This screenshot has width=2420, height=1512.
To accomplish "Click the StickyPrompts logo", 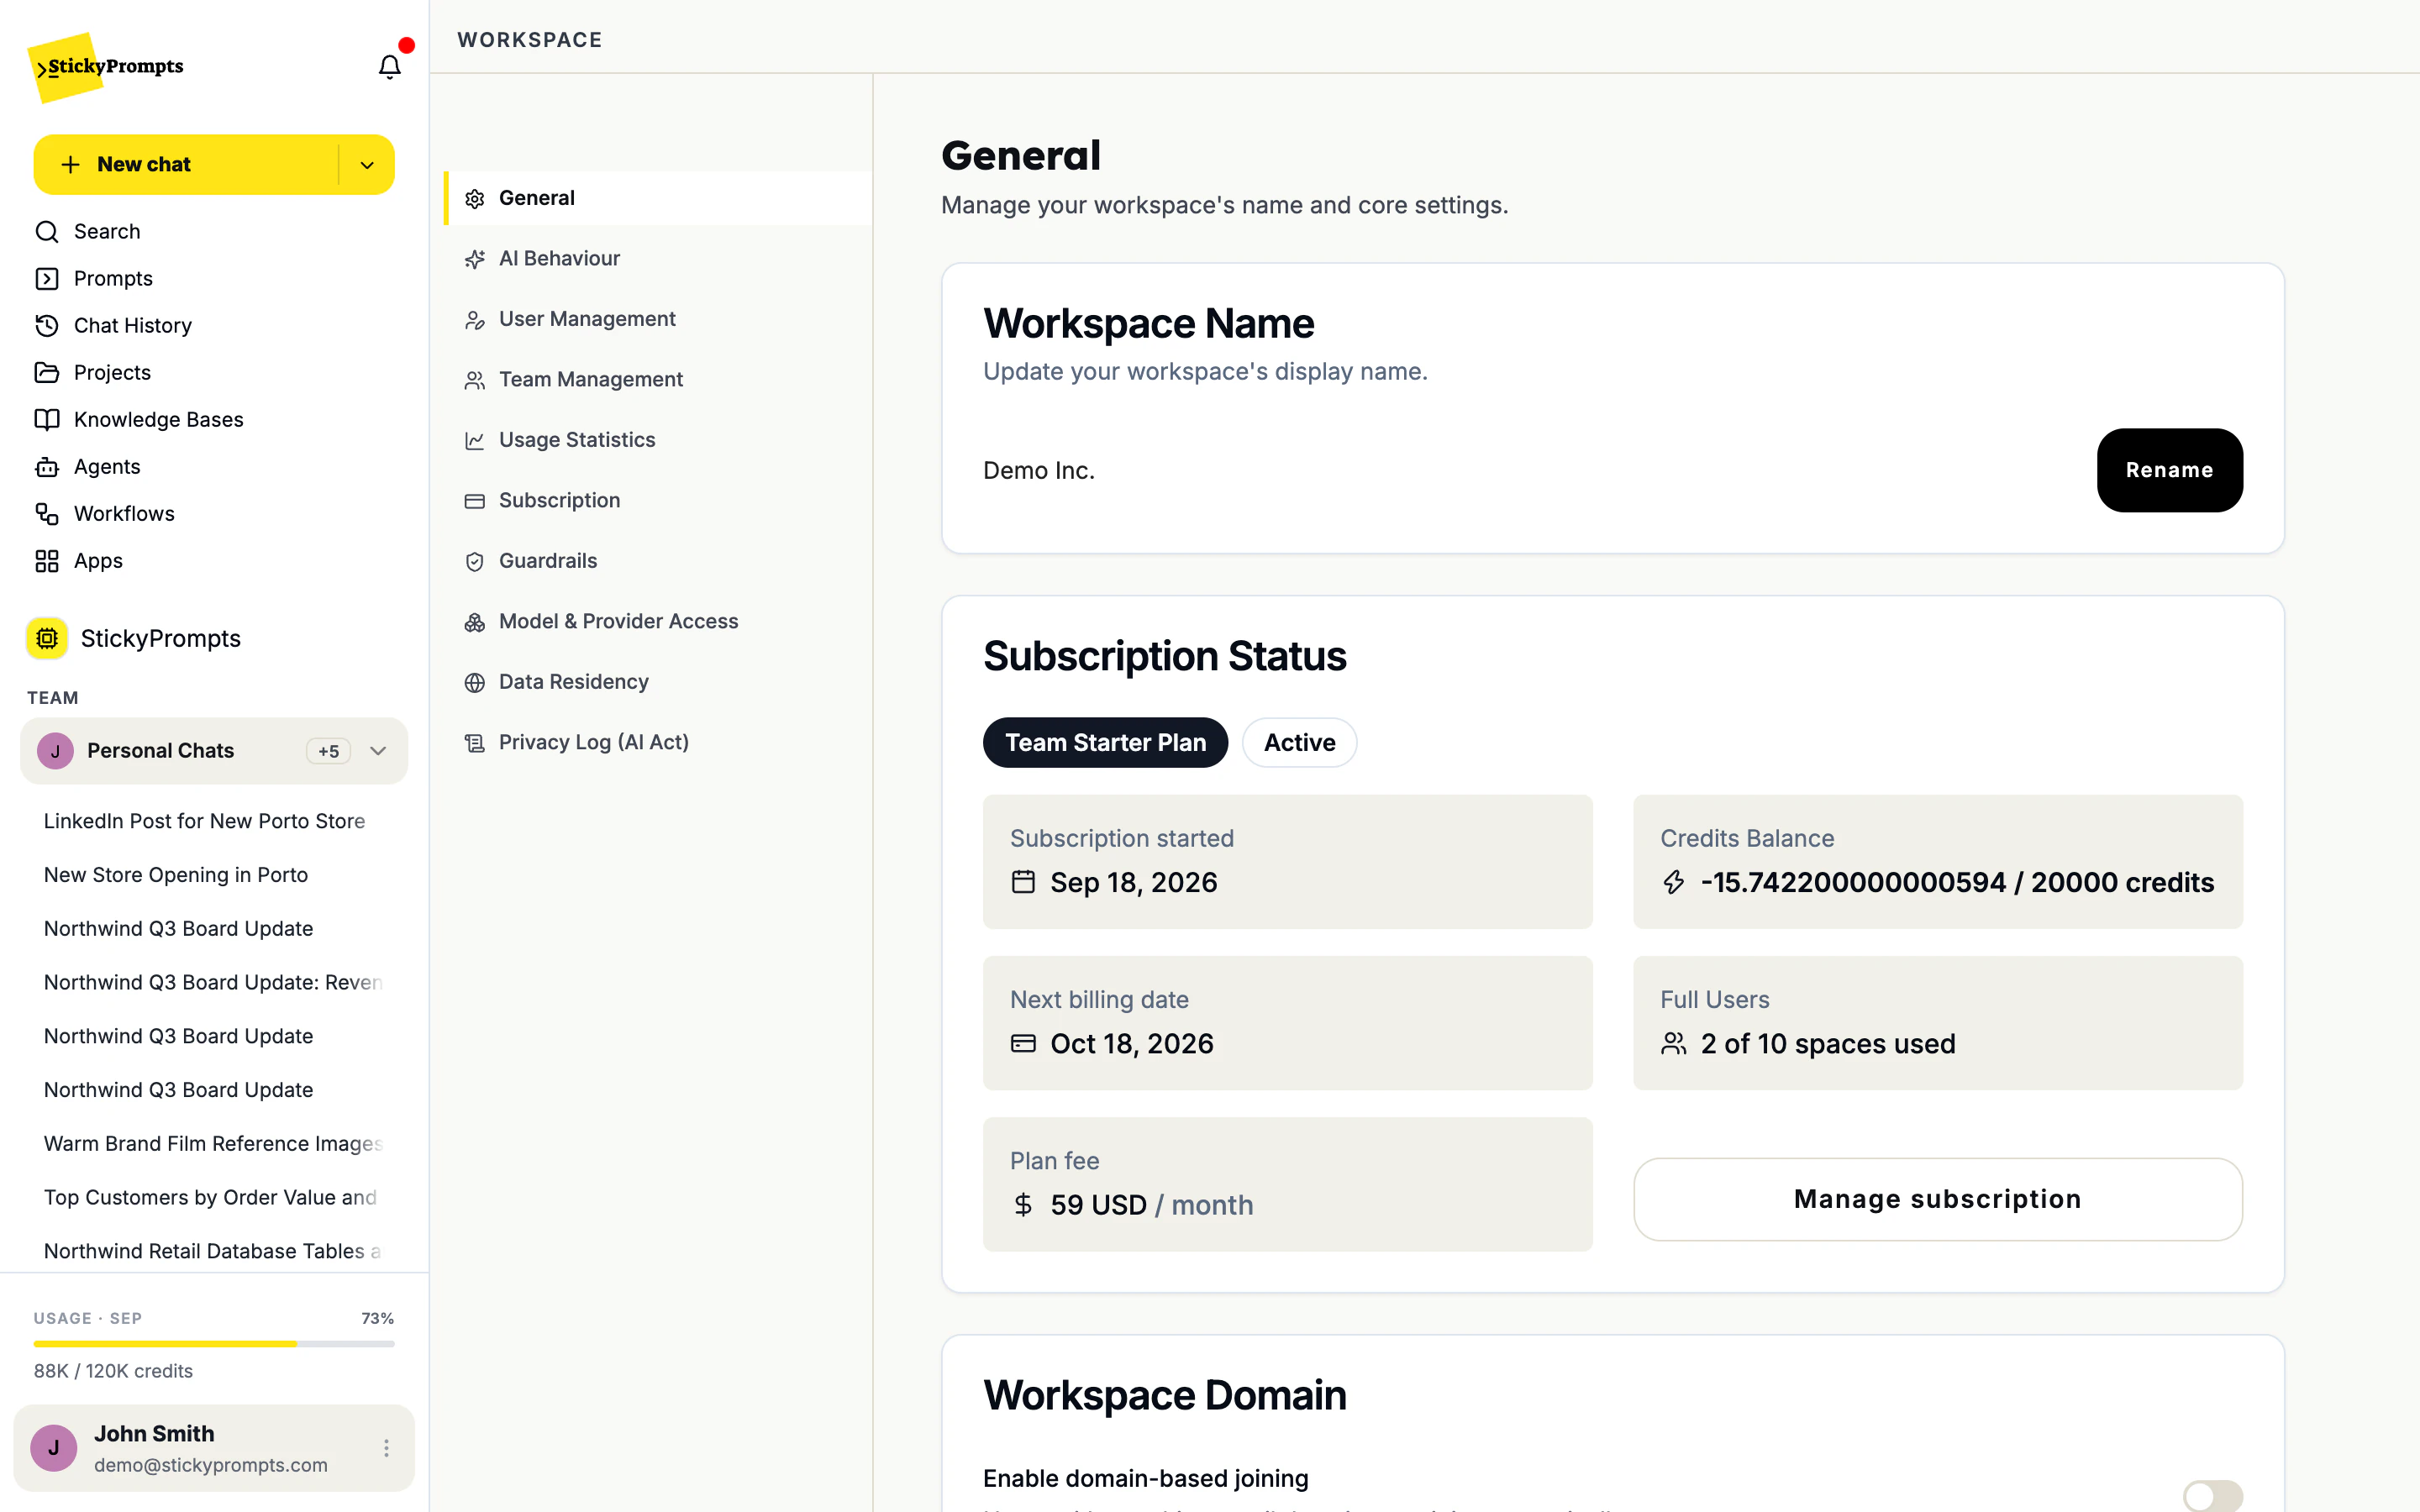I will [x=106, y=67].
